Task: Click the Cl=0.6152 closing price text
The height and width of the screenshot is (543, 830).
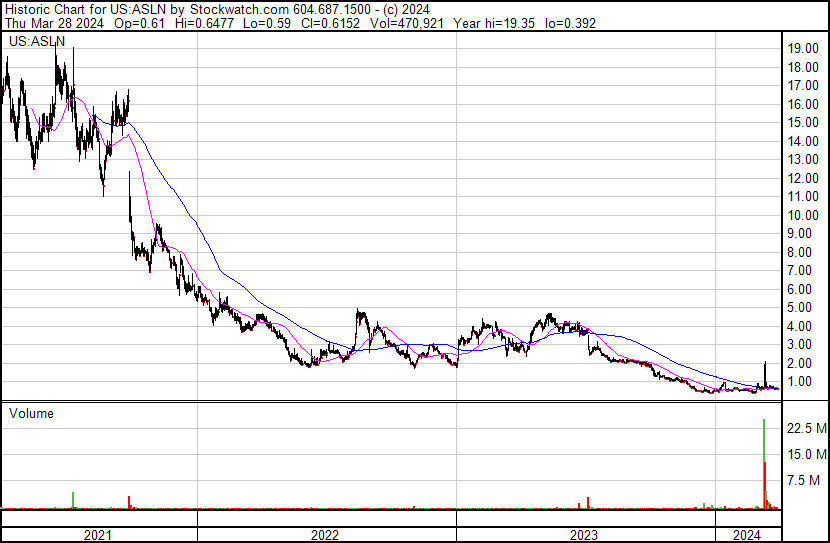Action: [x=330, y=23]
